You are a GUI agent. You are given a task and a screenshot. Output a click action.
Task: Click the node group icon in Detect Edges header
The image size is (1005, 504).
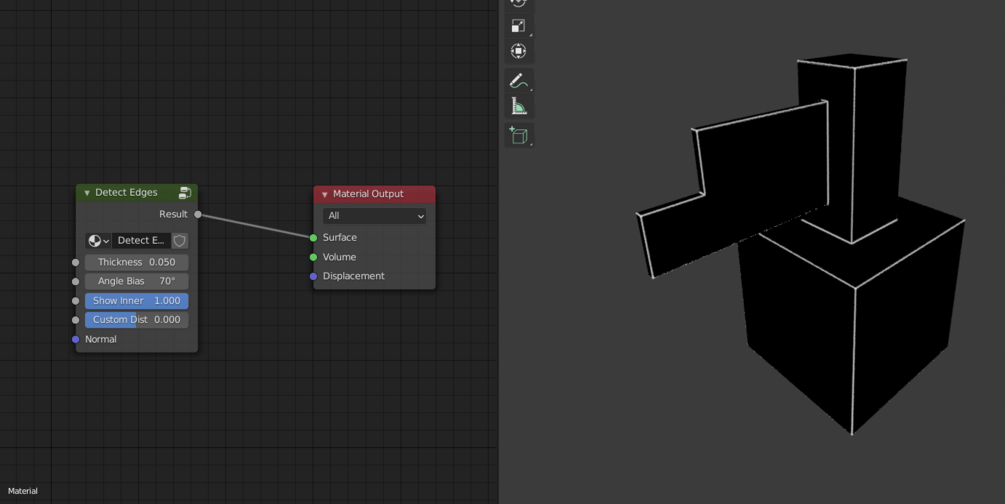tap(185, 192)
